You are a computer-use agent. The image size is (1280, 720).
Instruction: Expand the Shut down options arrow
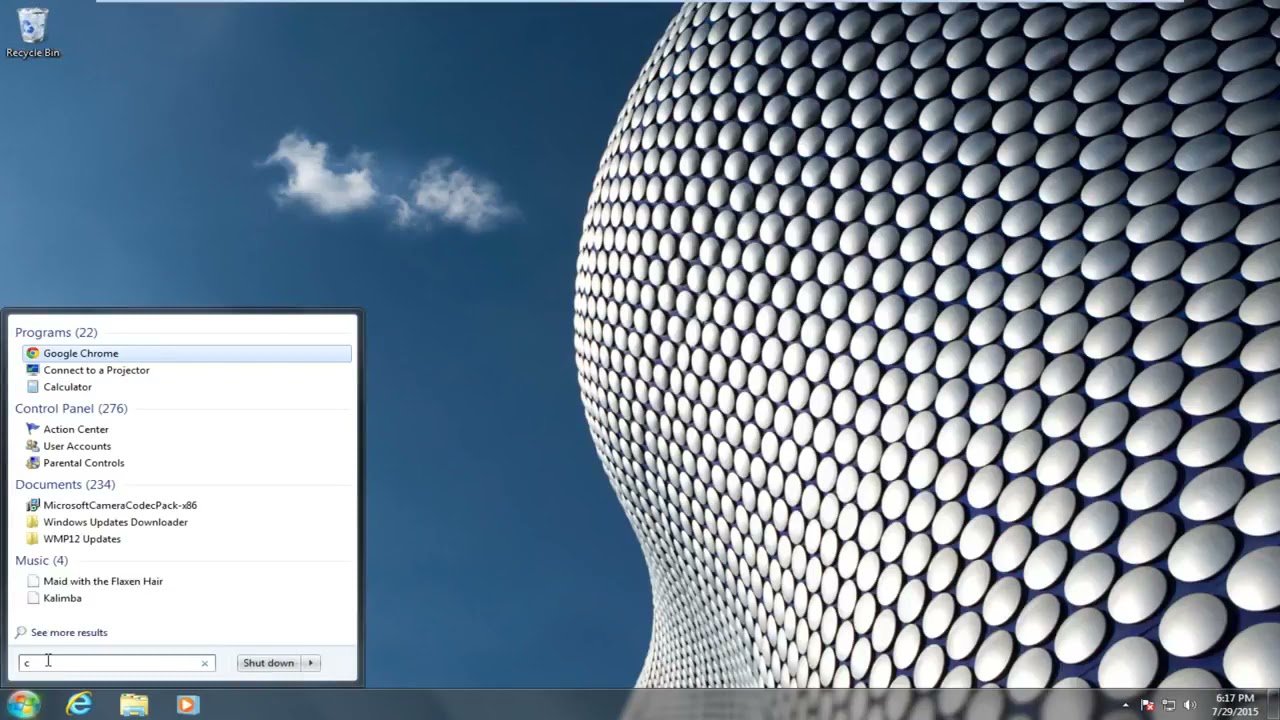tap(311, 663)
